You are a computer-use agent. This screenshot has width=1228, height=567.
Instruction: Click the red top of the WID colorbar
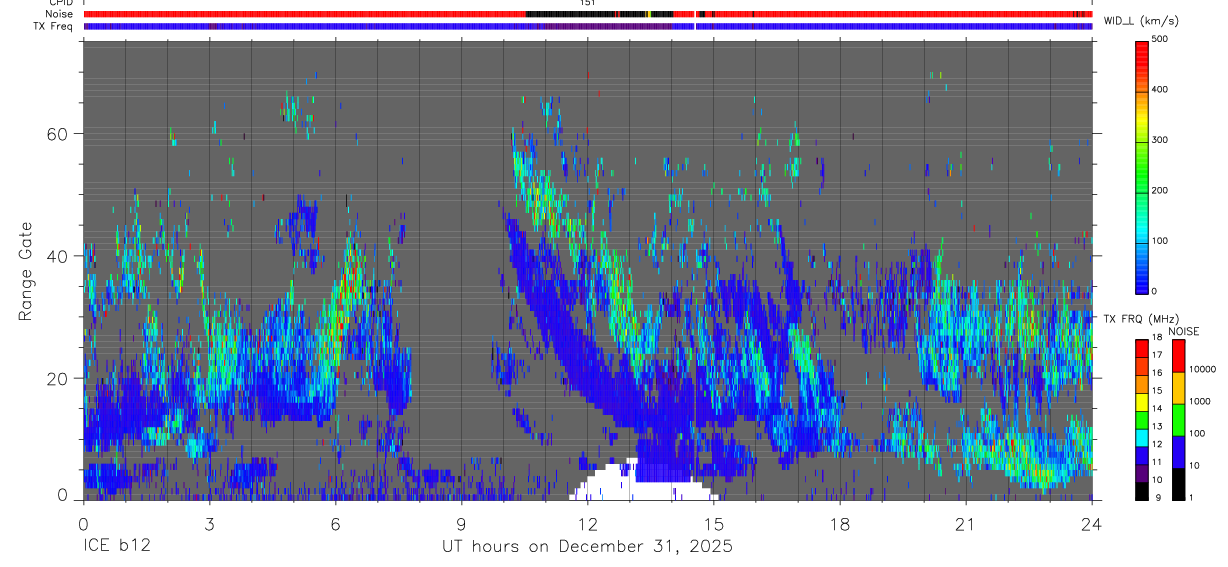pos(1142,55)
